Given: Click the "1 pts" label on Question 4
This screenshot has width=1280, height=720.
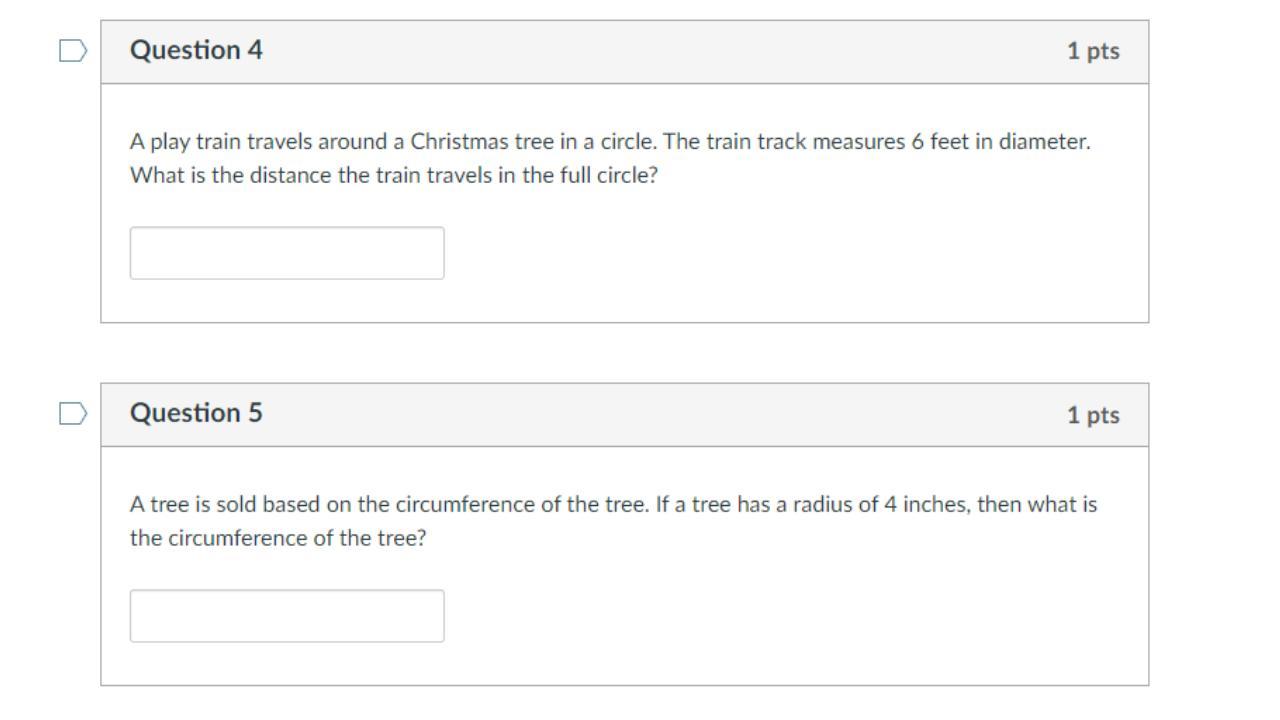Looking at the screenshot, I should point(1093,51).
